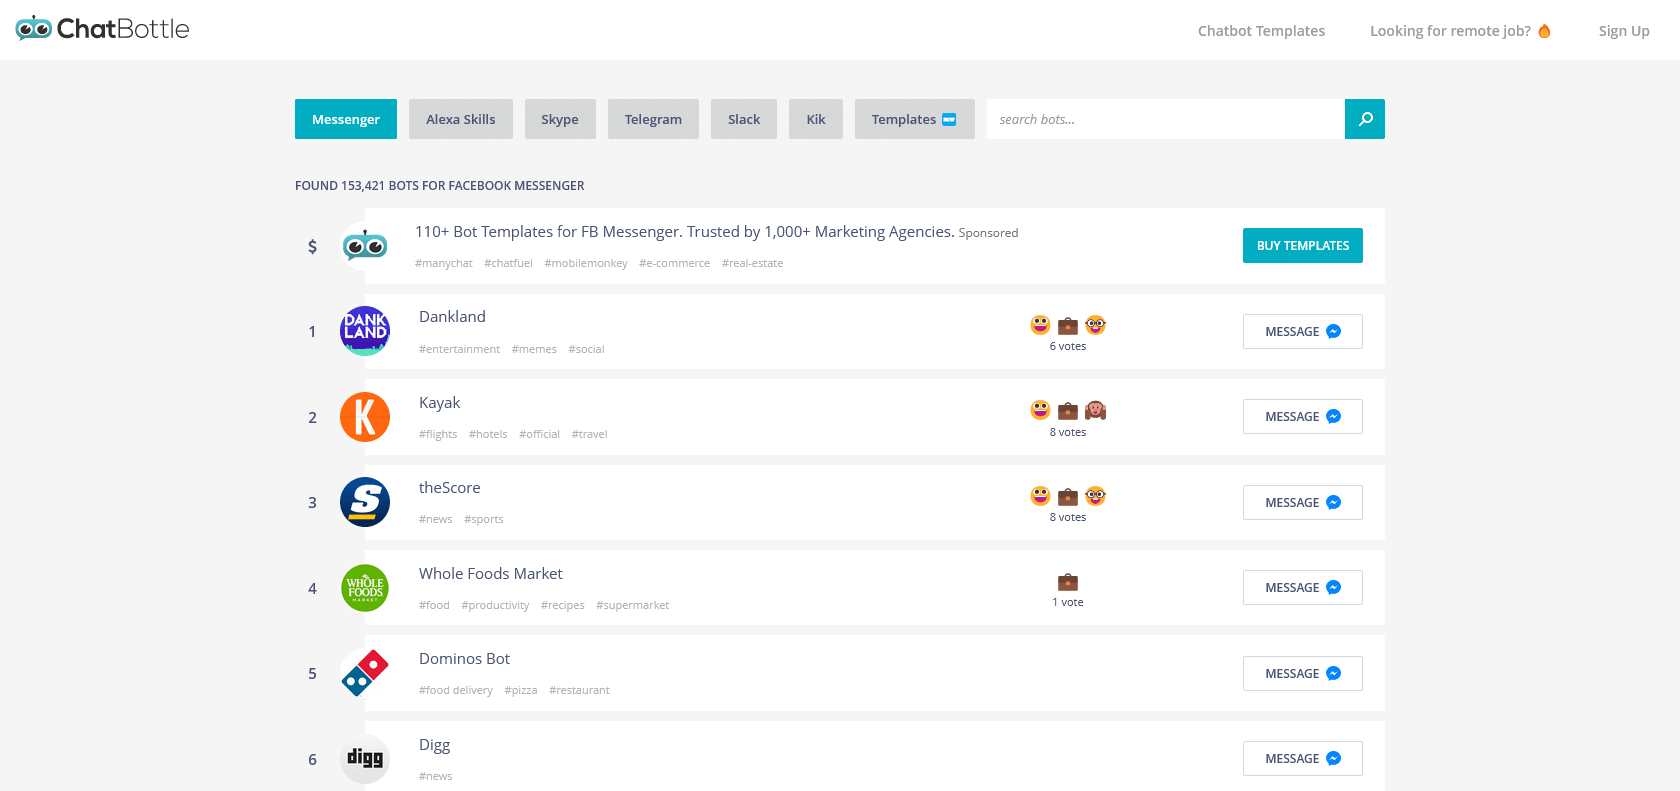Open the ChatBottle logo home link
Viewport: 1680px width, 791px height.
click(102, 29)
